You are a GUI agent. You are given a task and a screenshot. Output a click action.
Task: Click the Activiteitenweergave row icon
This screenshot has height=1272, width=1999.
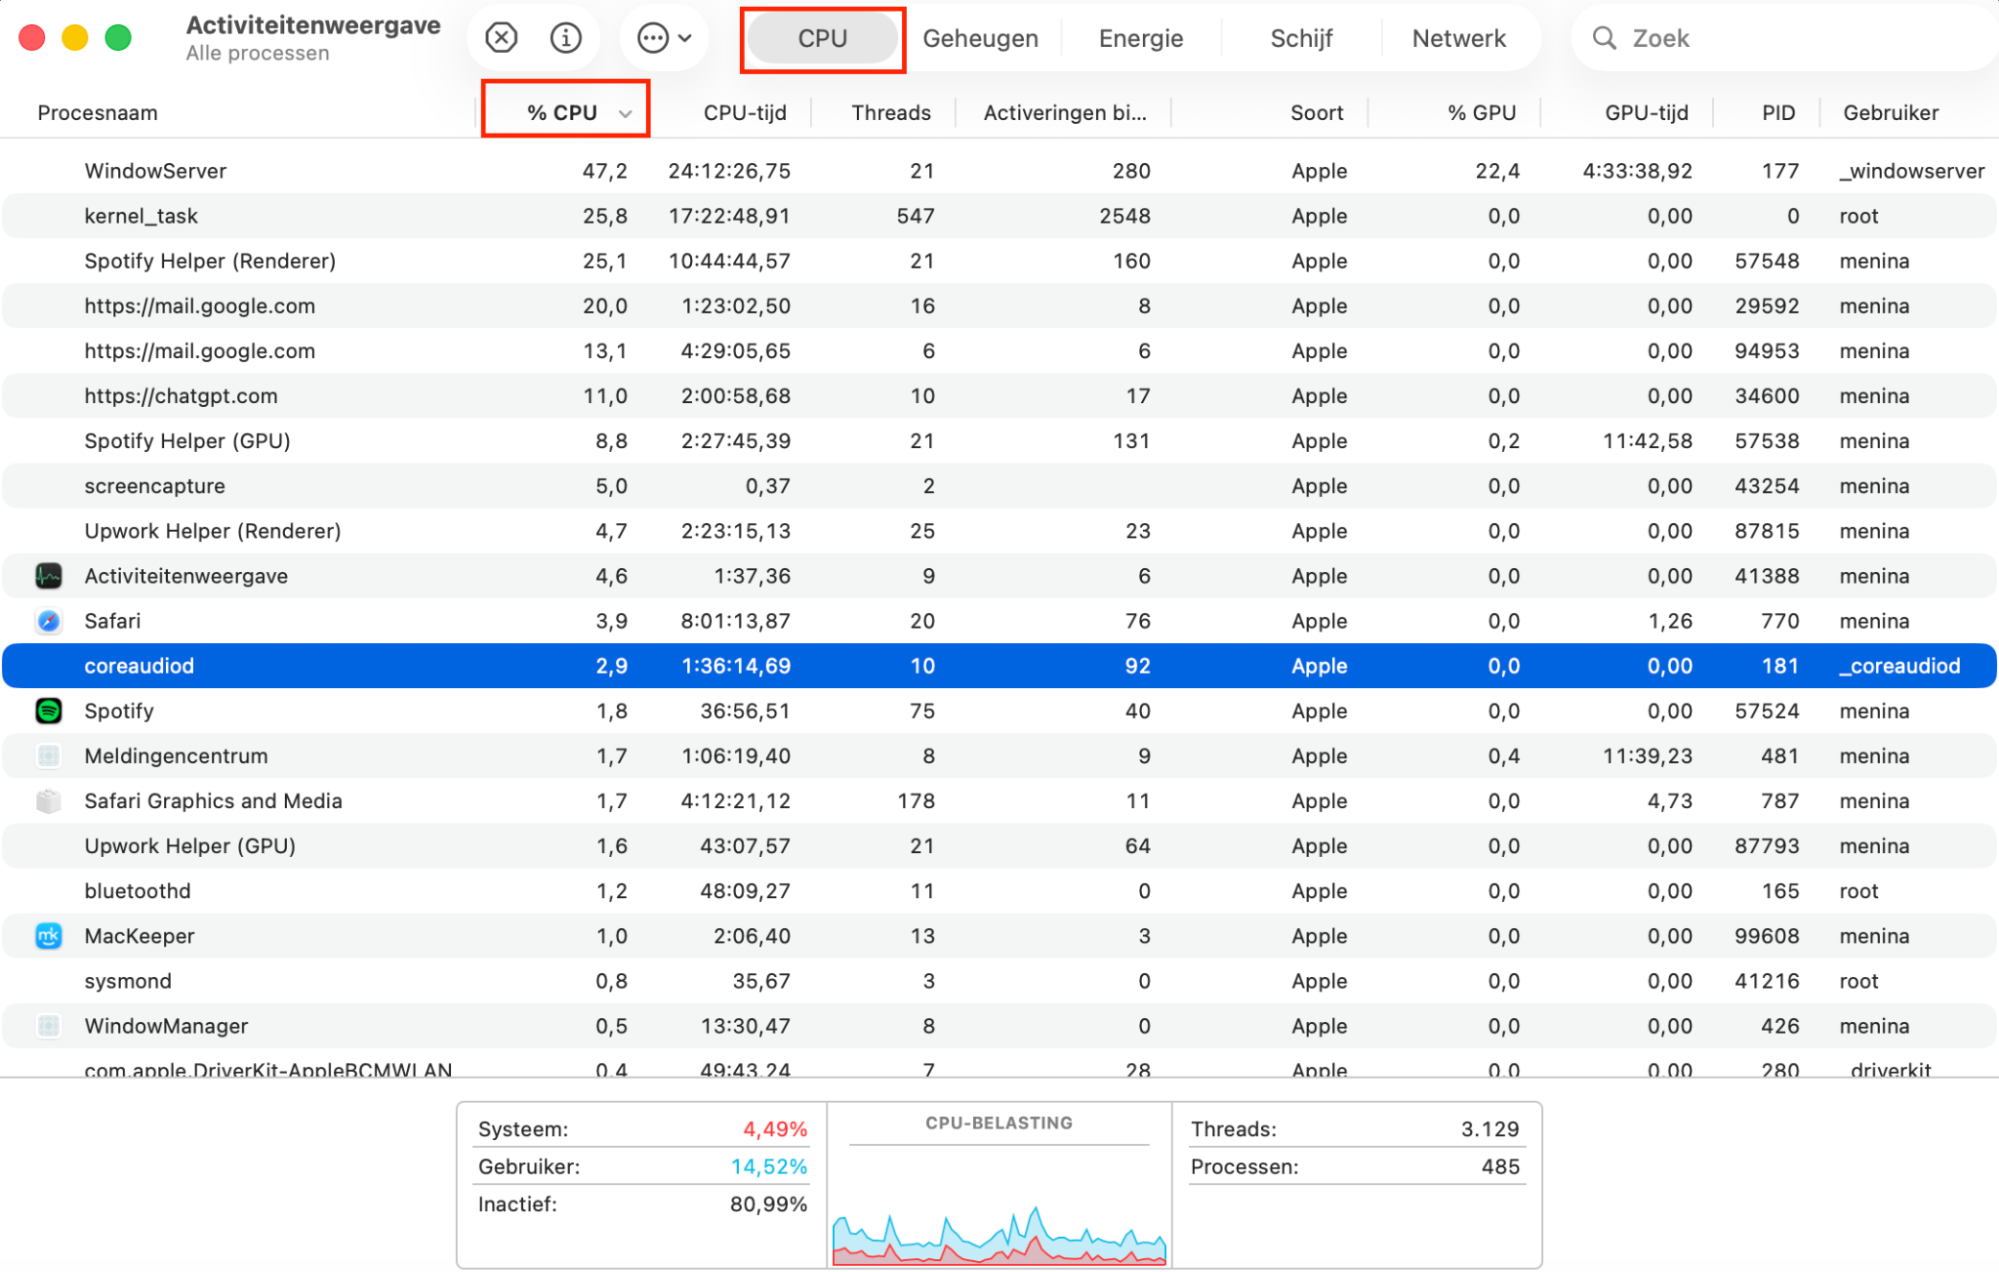[47, 575]
